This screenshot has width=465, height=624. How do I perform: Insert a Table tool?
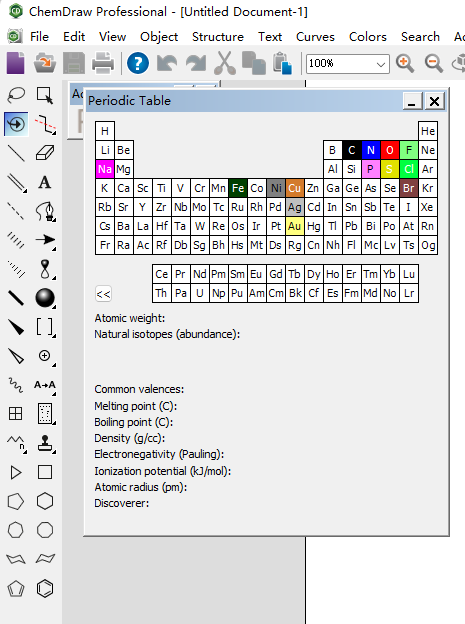(16, 414)
